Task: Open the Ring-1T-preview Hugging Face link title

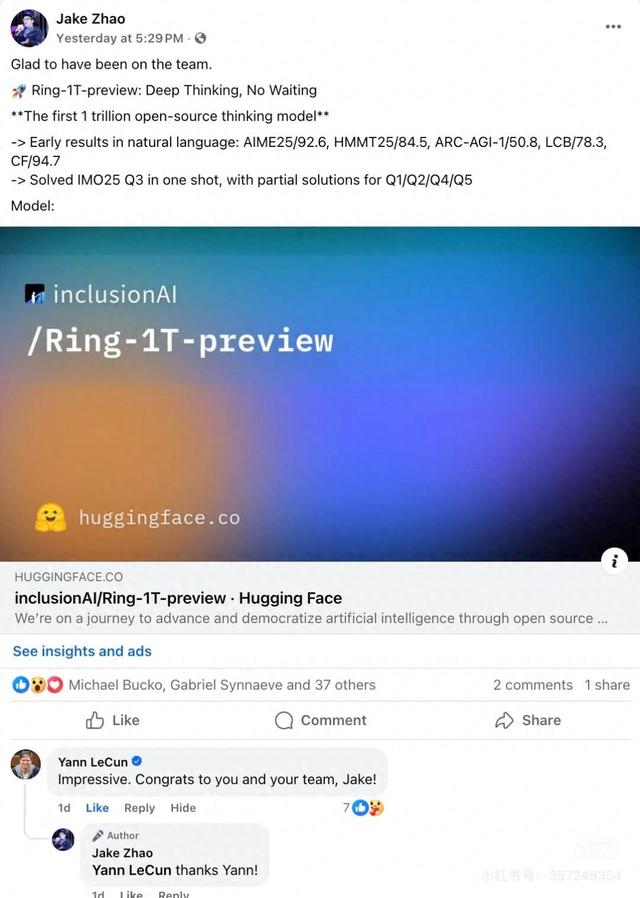Action: click(178, 598)
